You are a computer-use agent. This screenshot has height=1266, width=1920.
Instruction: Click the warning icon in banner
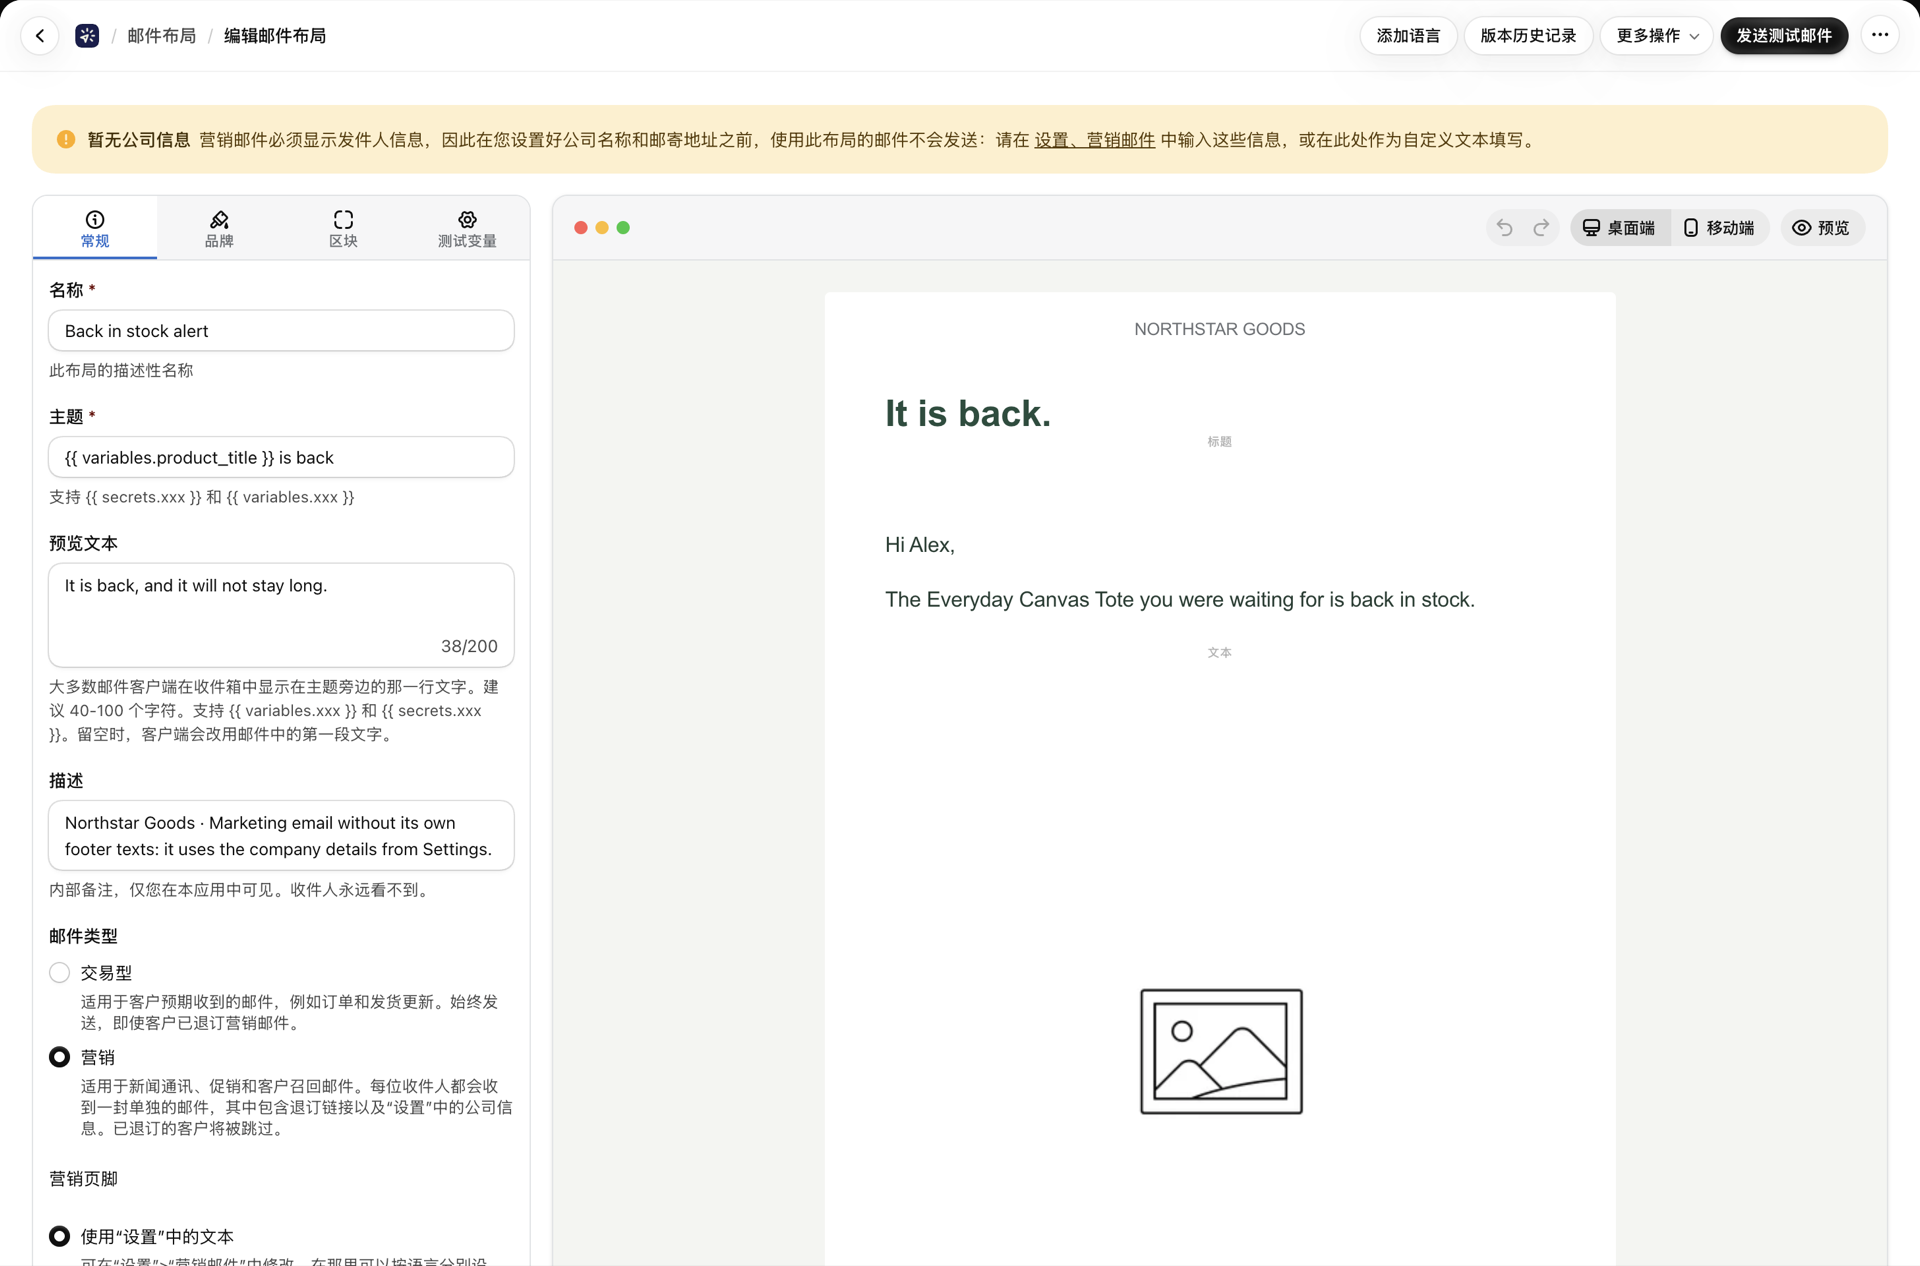point(66,140)
